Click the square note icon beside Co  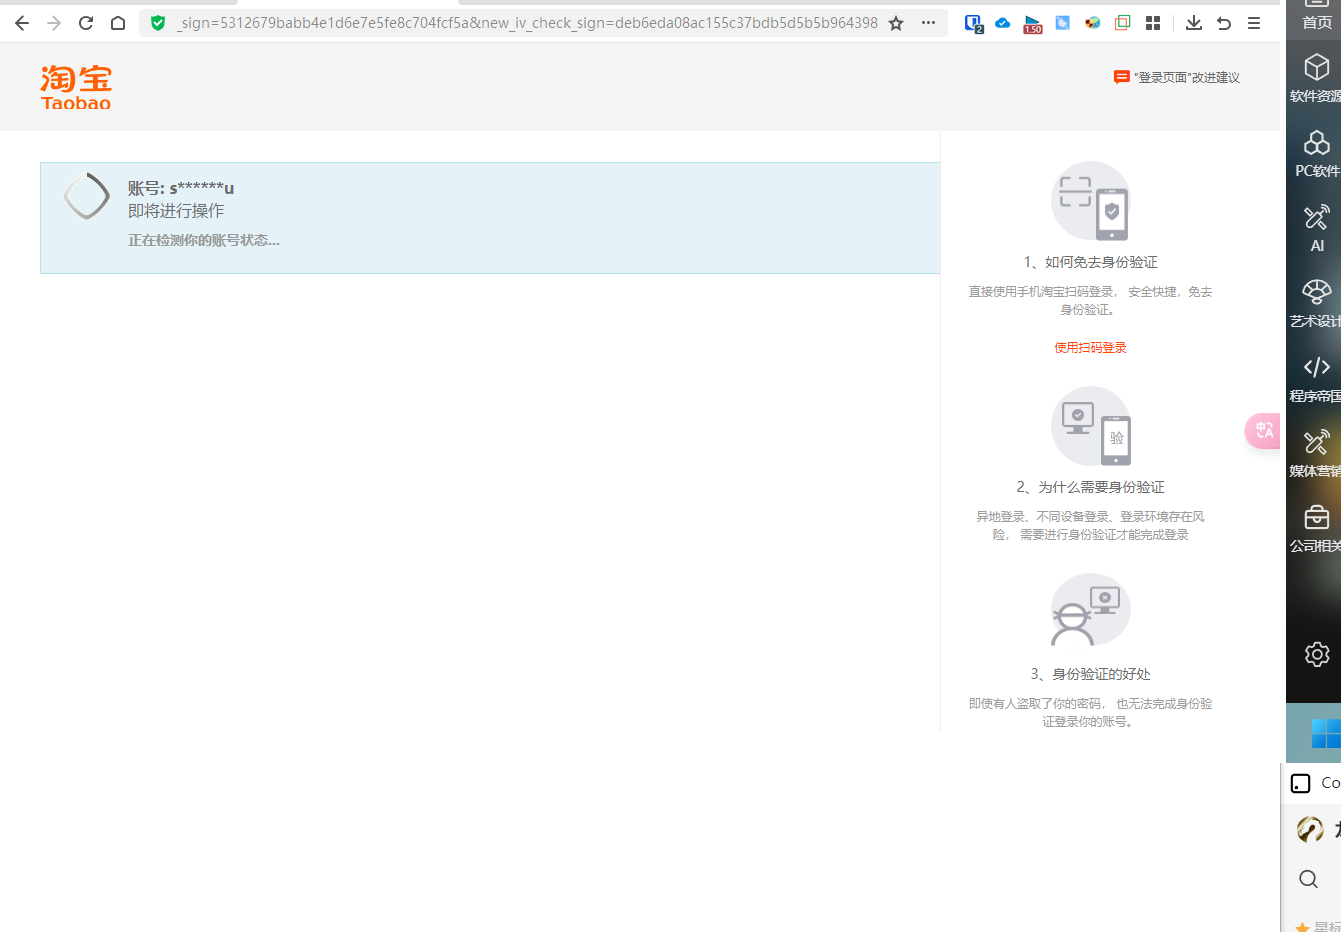coord(1300,783)
